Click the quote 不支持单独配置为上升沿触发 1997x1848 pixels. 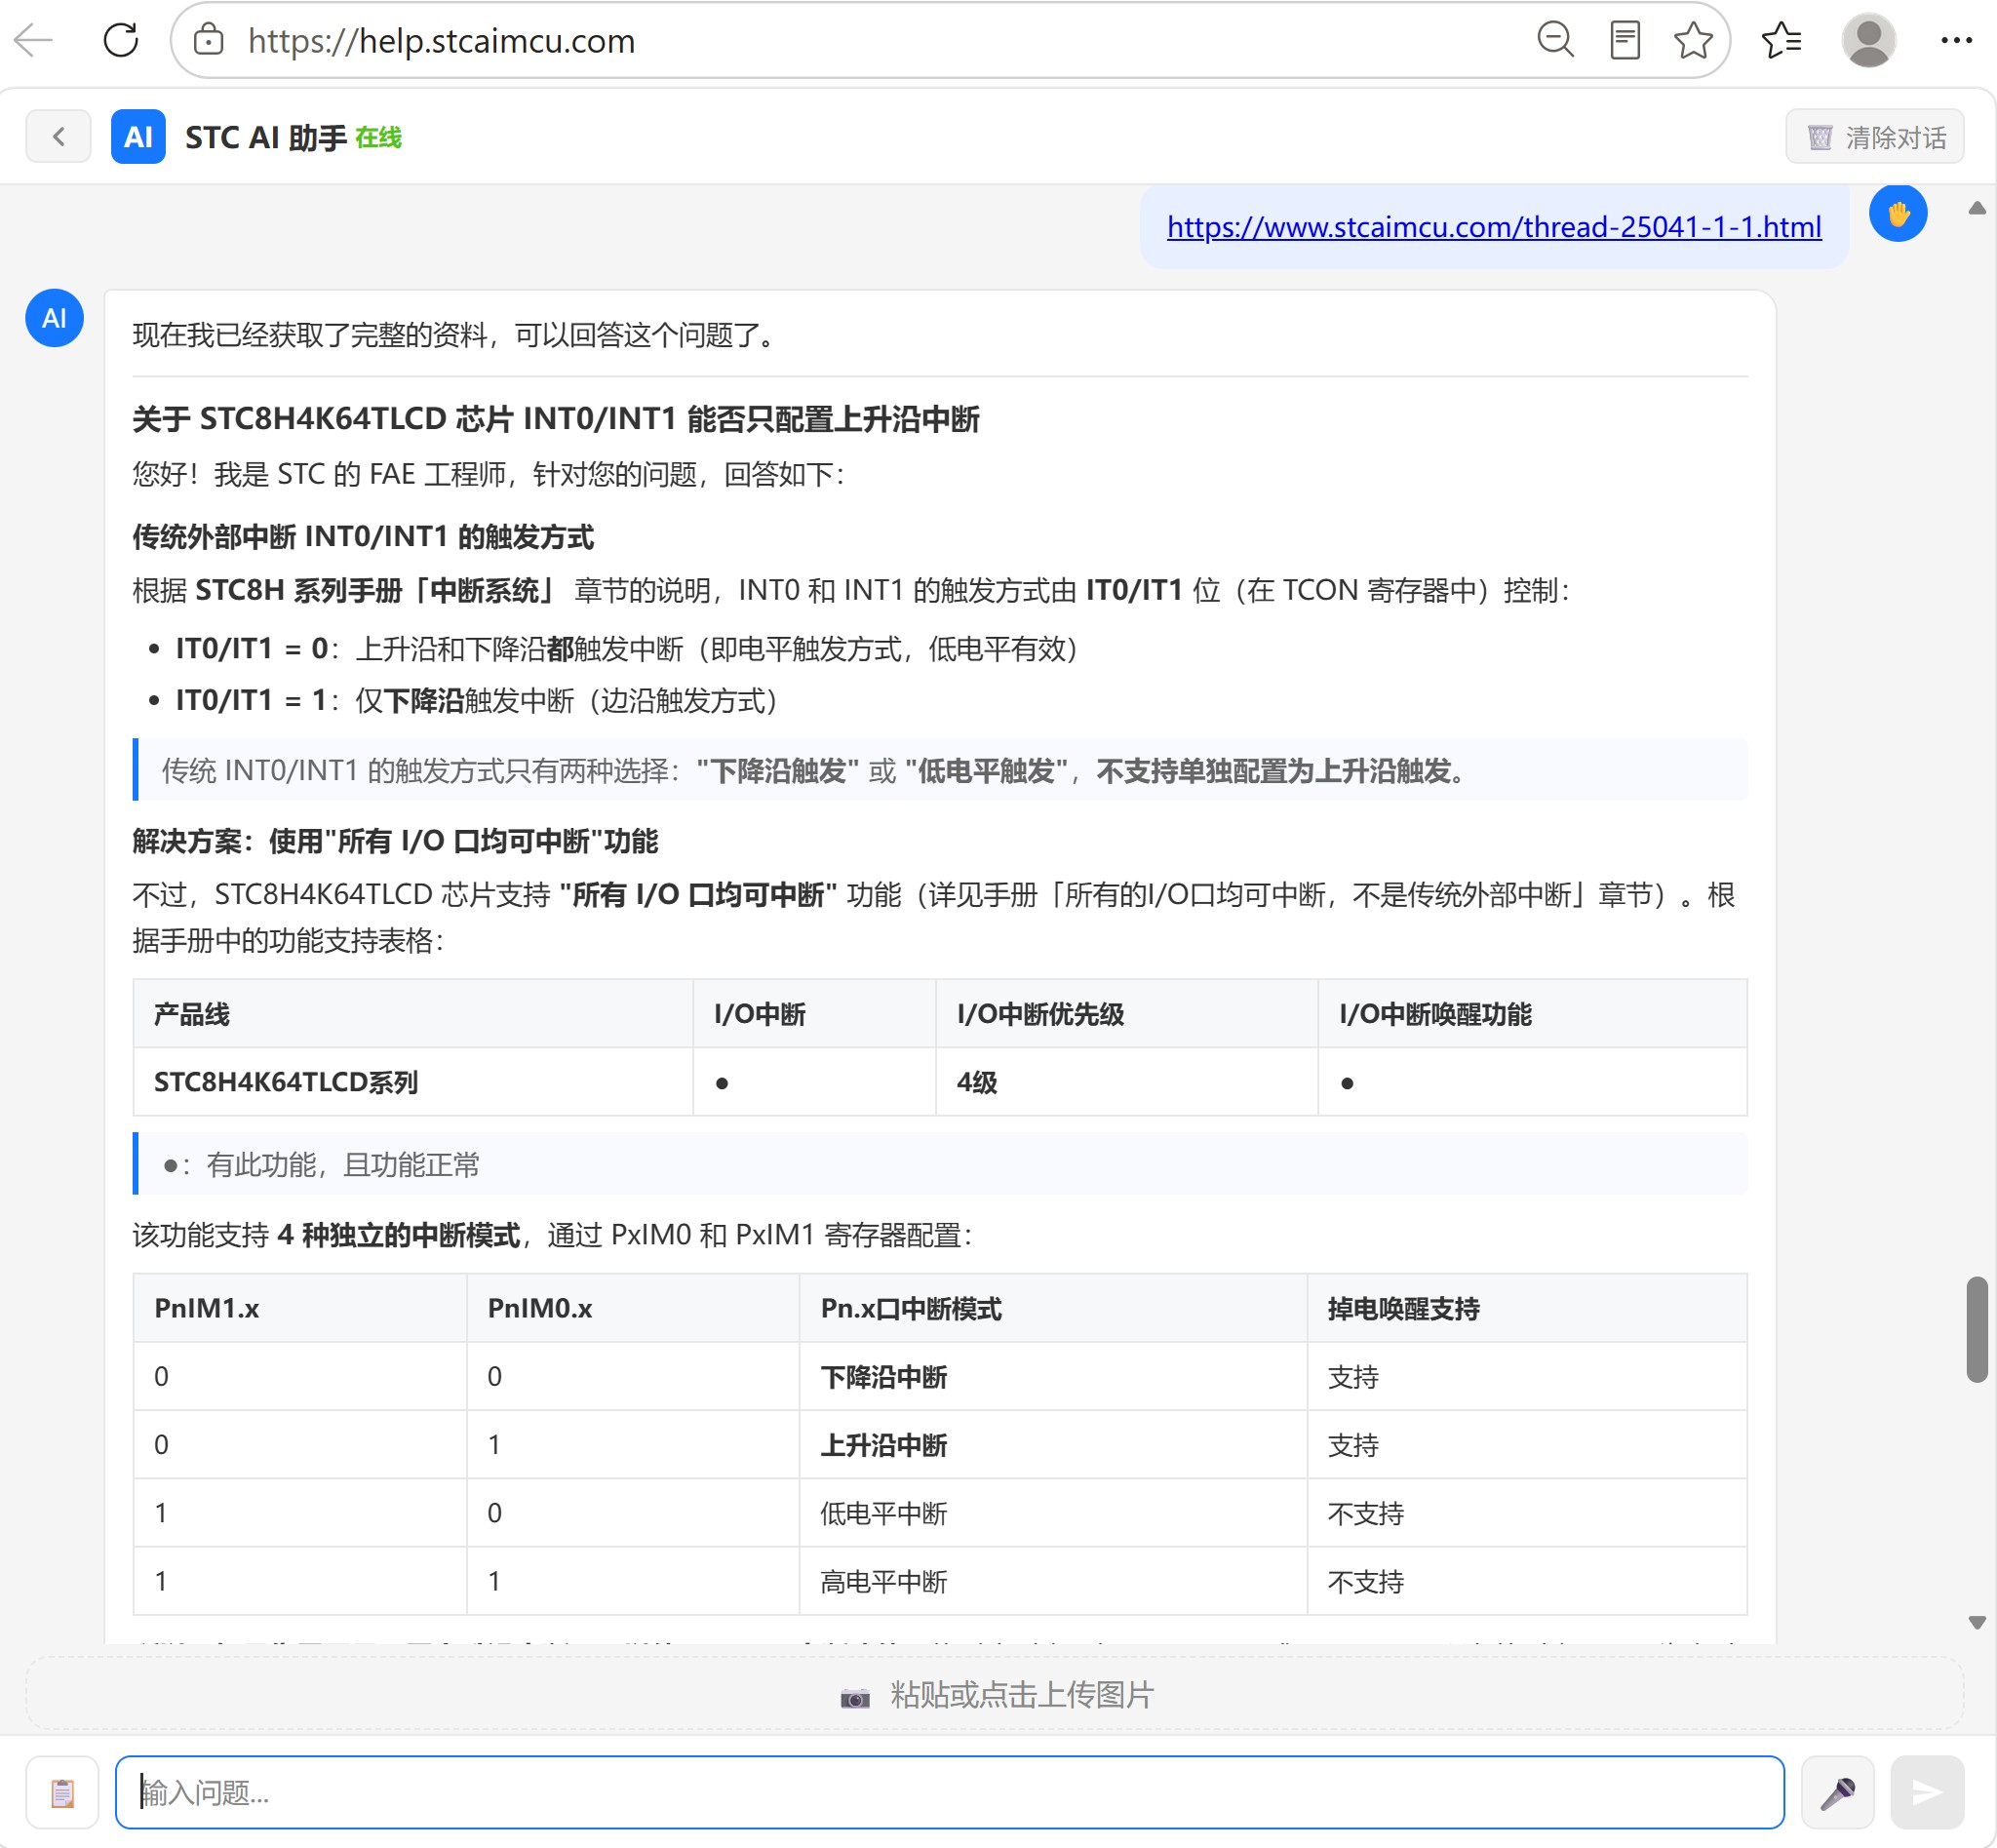coord(1283,771)
